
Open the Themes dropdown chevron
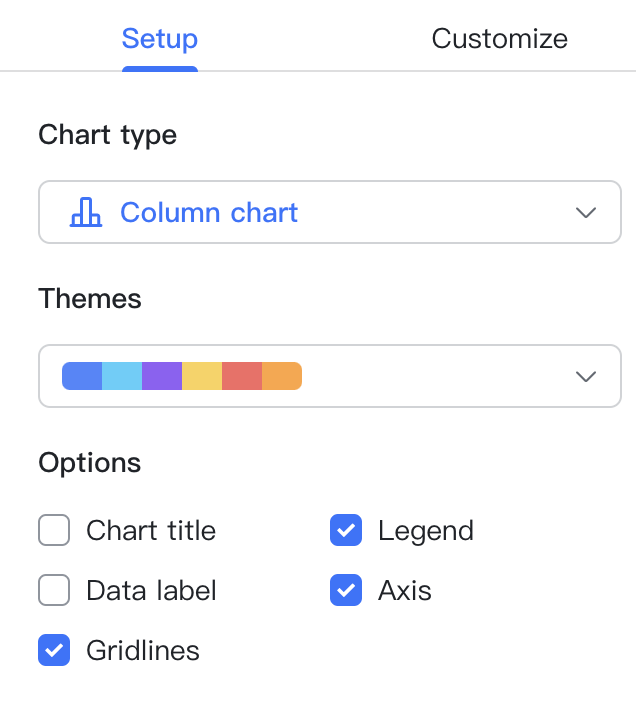coord(586,376)
